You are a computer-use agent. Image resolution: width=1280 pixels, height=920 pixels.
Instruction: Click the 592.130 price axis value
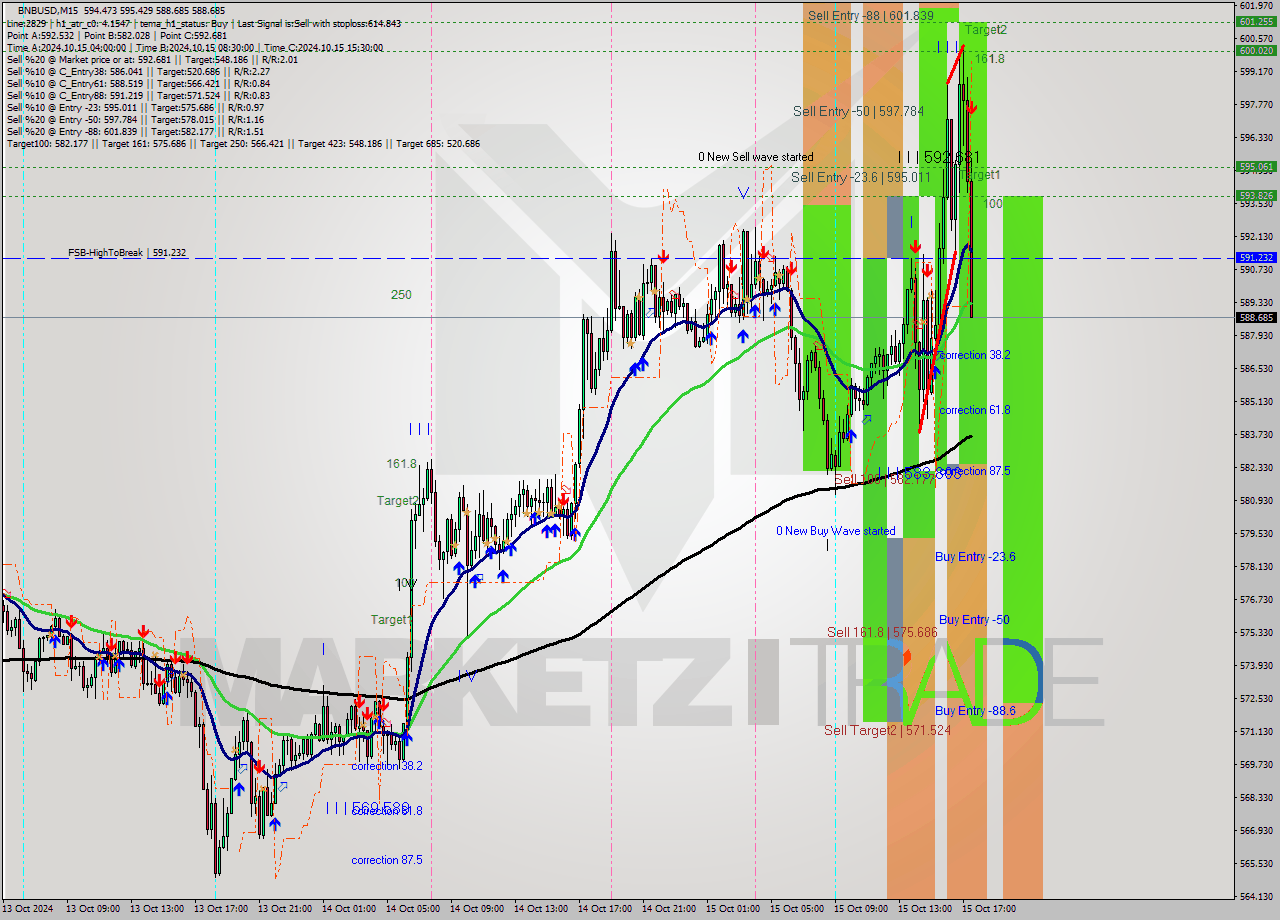pyautogui.click(x=1256, y=236)
